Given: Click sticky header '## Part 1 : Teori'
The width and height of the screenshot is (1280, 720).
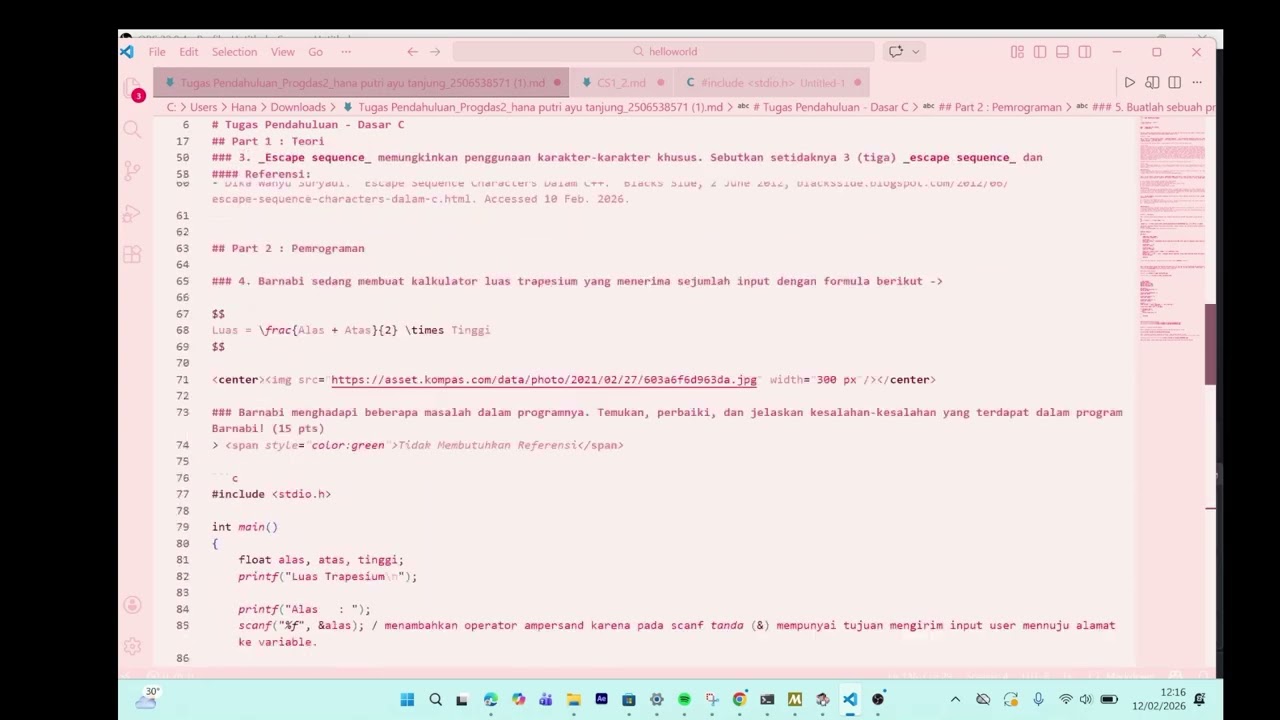Looking at the screenshot, I should point(267,141).
